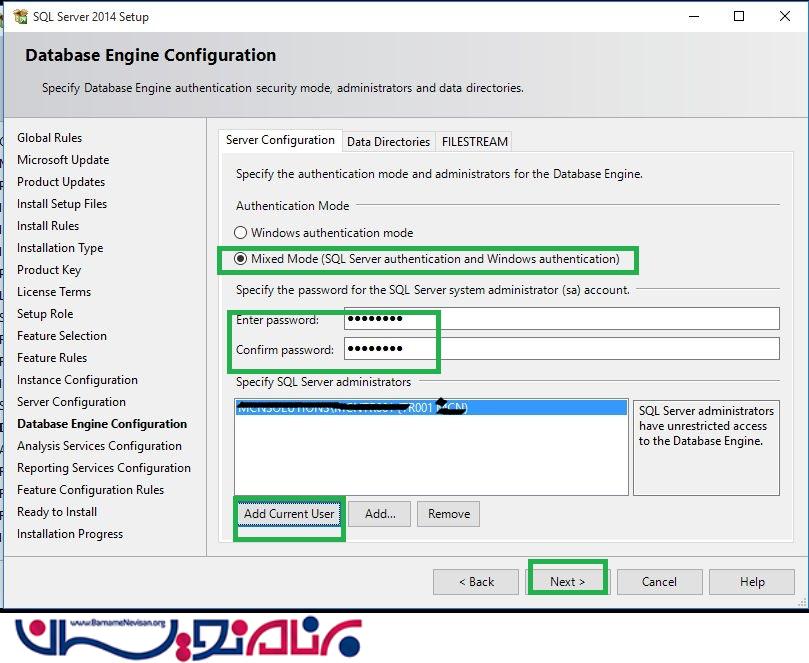Click the SQL Server administrators description text
This screenshot has width=809, height=663.
pos(706,426)
